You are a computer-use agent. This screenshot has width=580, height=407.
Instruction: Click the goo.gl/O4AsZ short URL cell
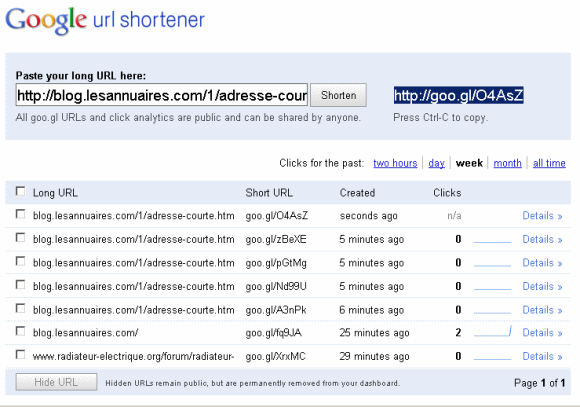[x=277, y=216]
